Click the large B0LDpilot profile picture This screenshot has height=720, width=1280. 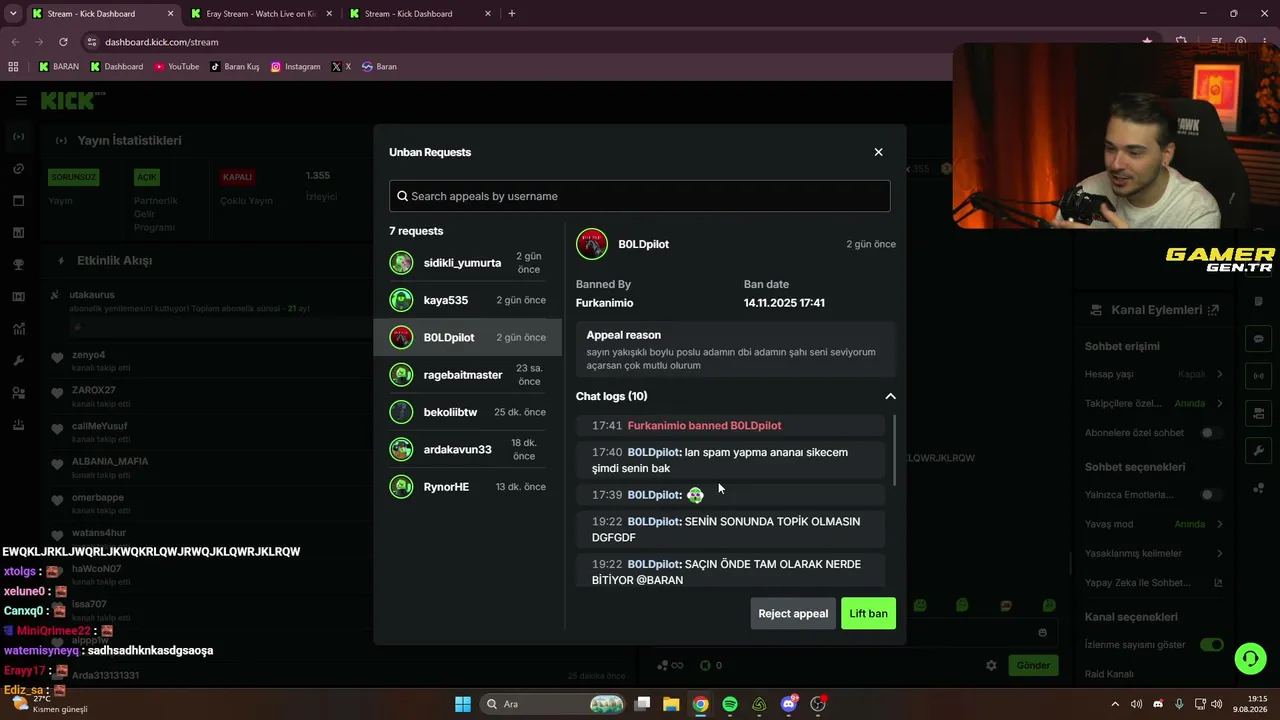pos(592,244)
